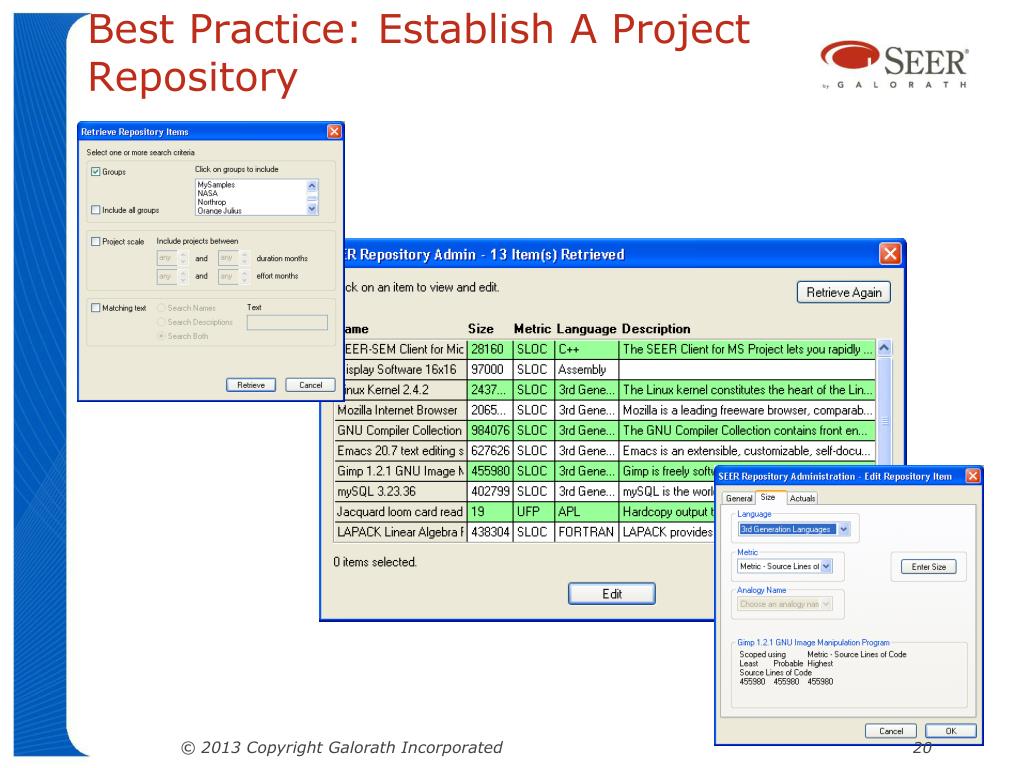Click Retrieve button in Retrieve Repository Items

point(251,385)
